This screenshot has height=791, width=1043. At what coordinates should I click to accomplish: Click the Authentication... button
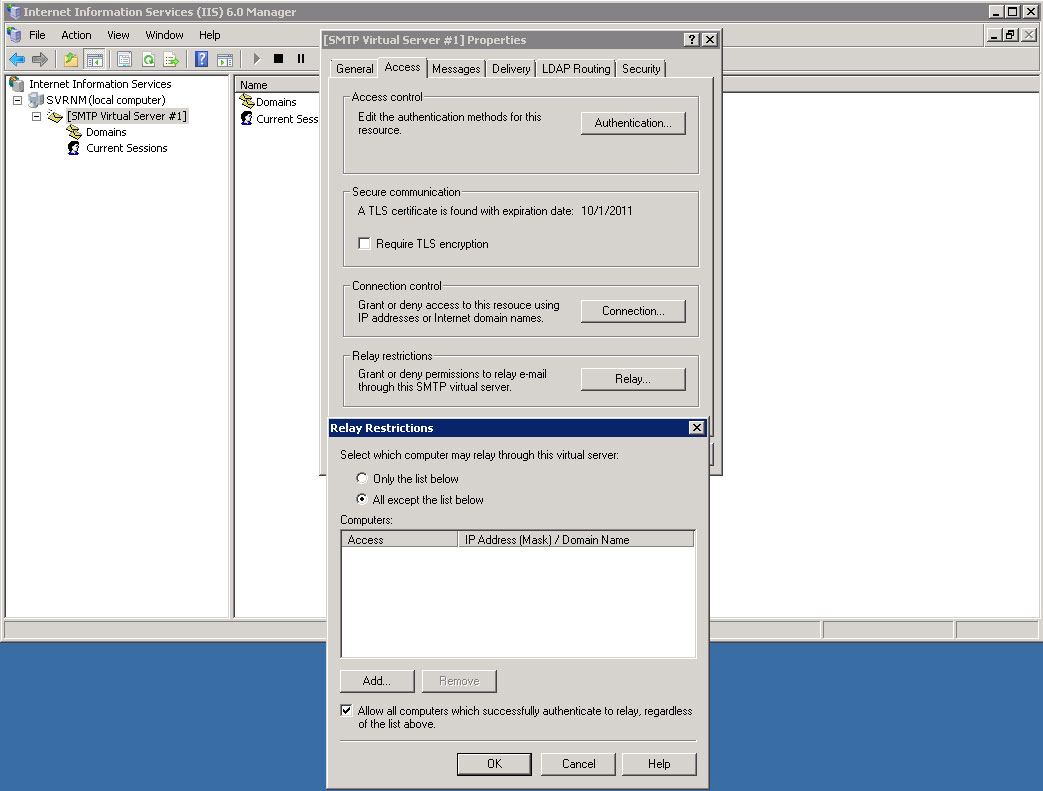pyautogui.click(x=633, y=123)
